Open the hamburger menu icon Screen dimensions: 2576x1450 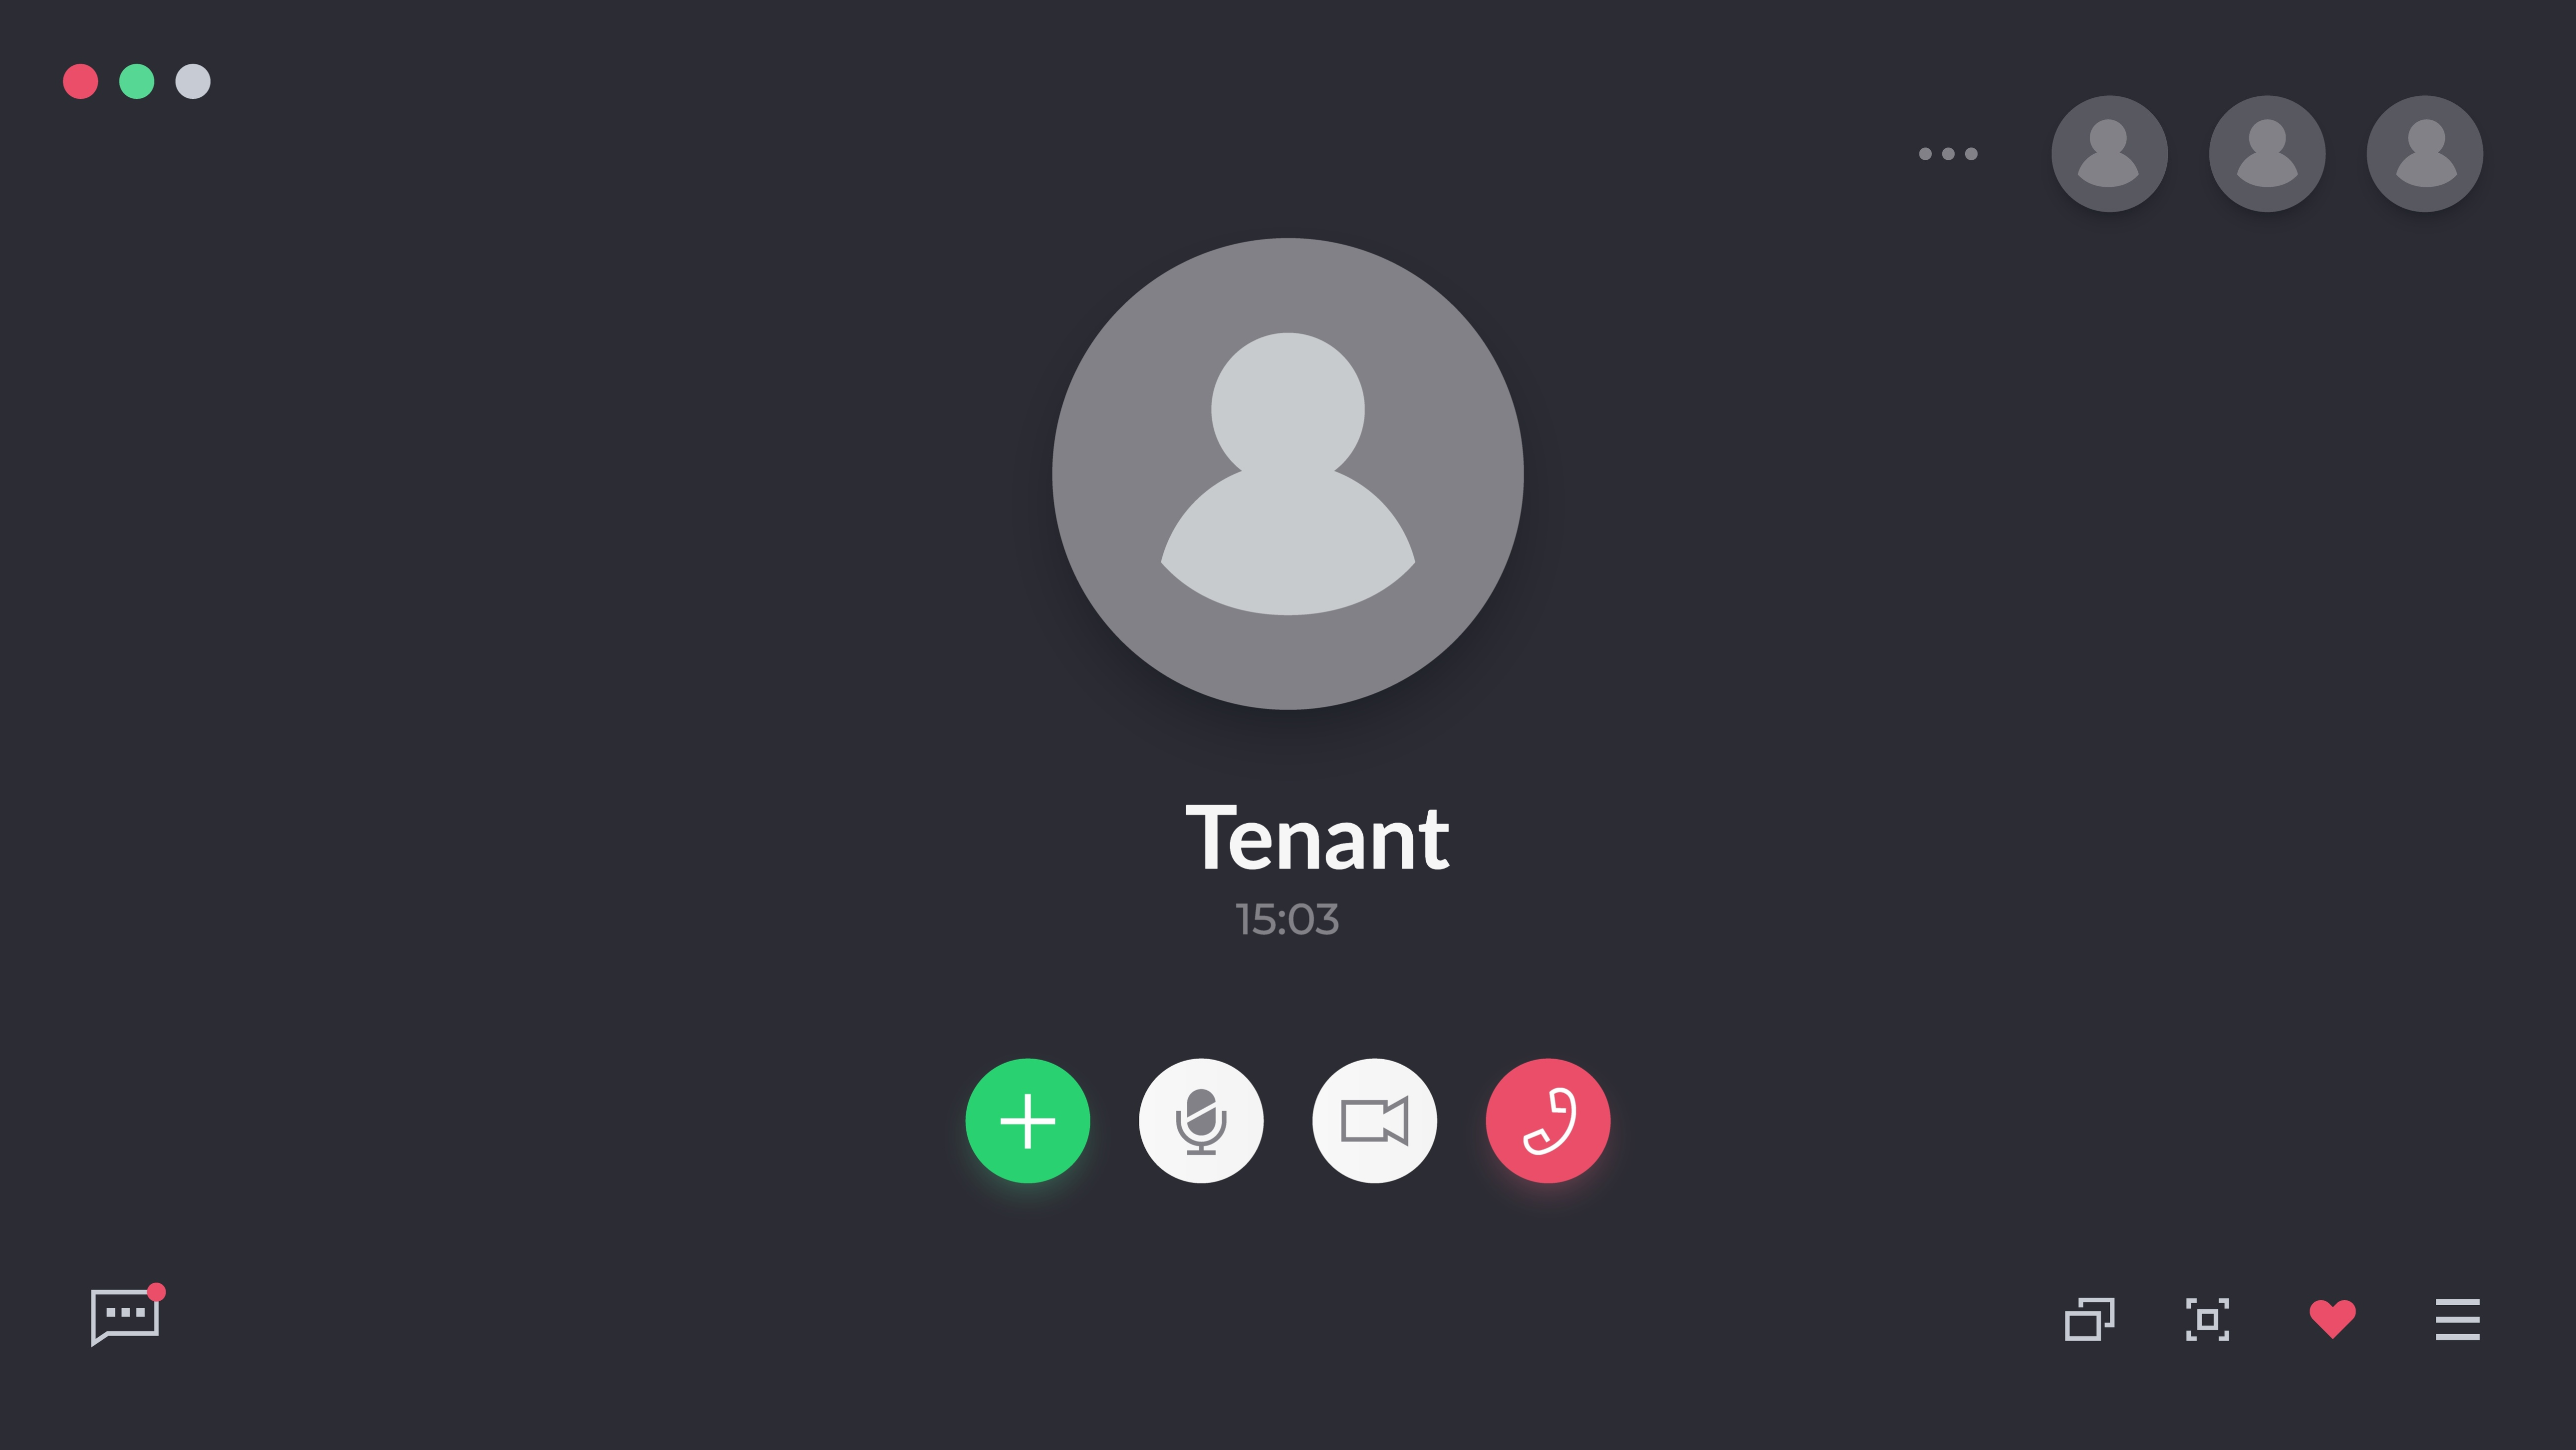click(2457, 1319)
